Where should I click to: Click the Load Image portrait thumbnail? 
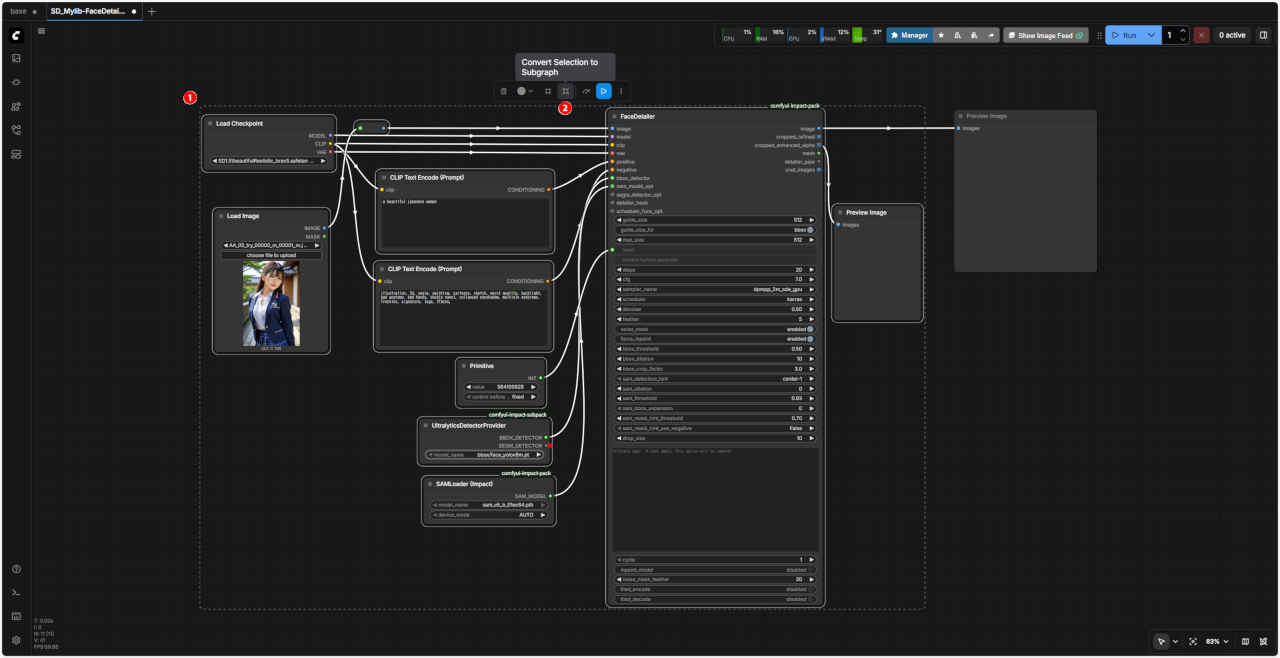[271, 304]
